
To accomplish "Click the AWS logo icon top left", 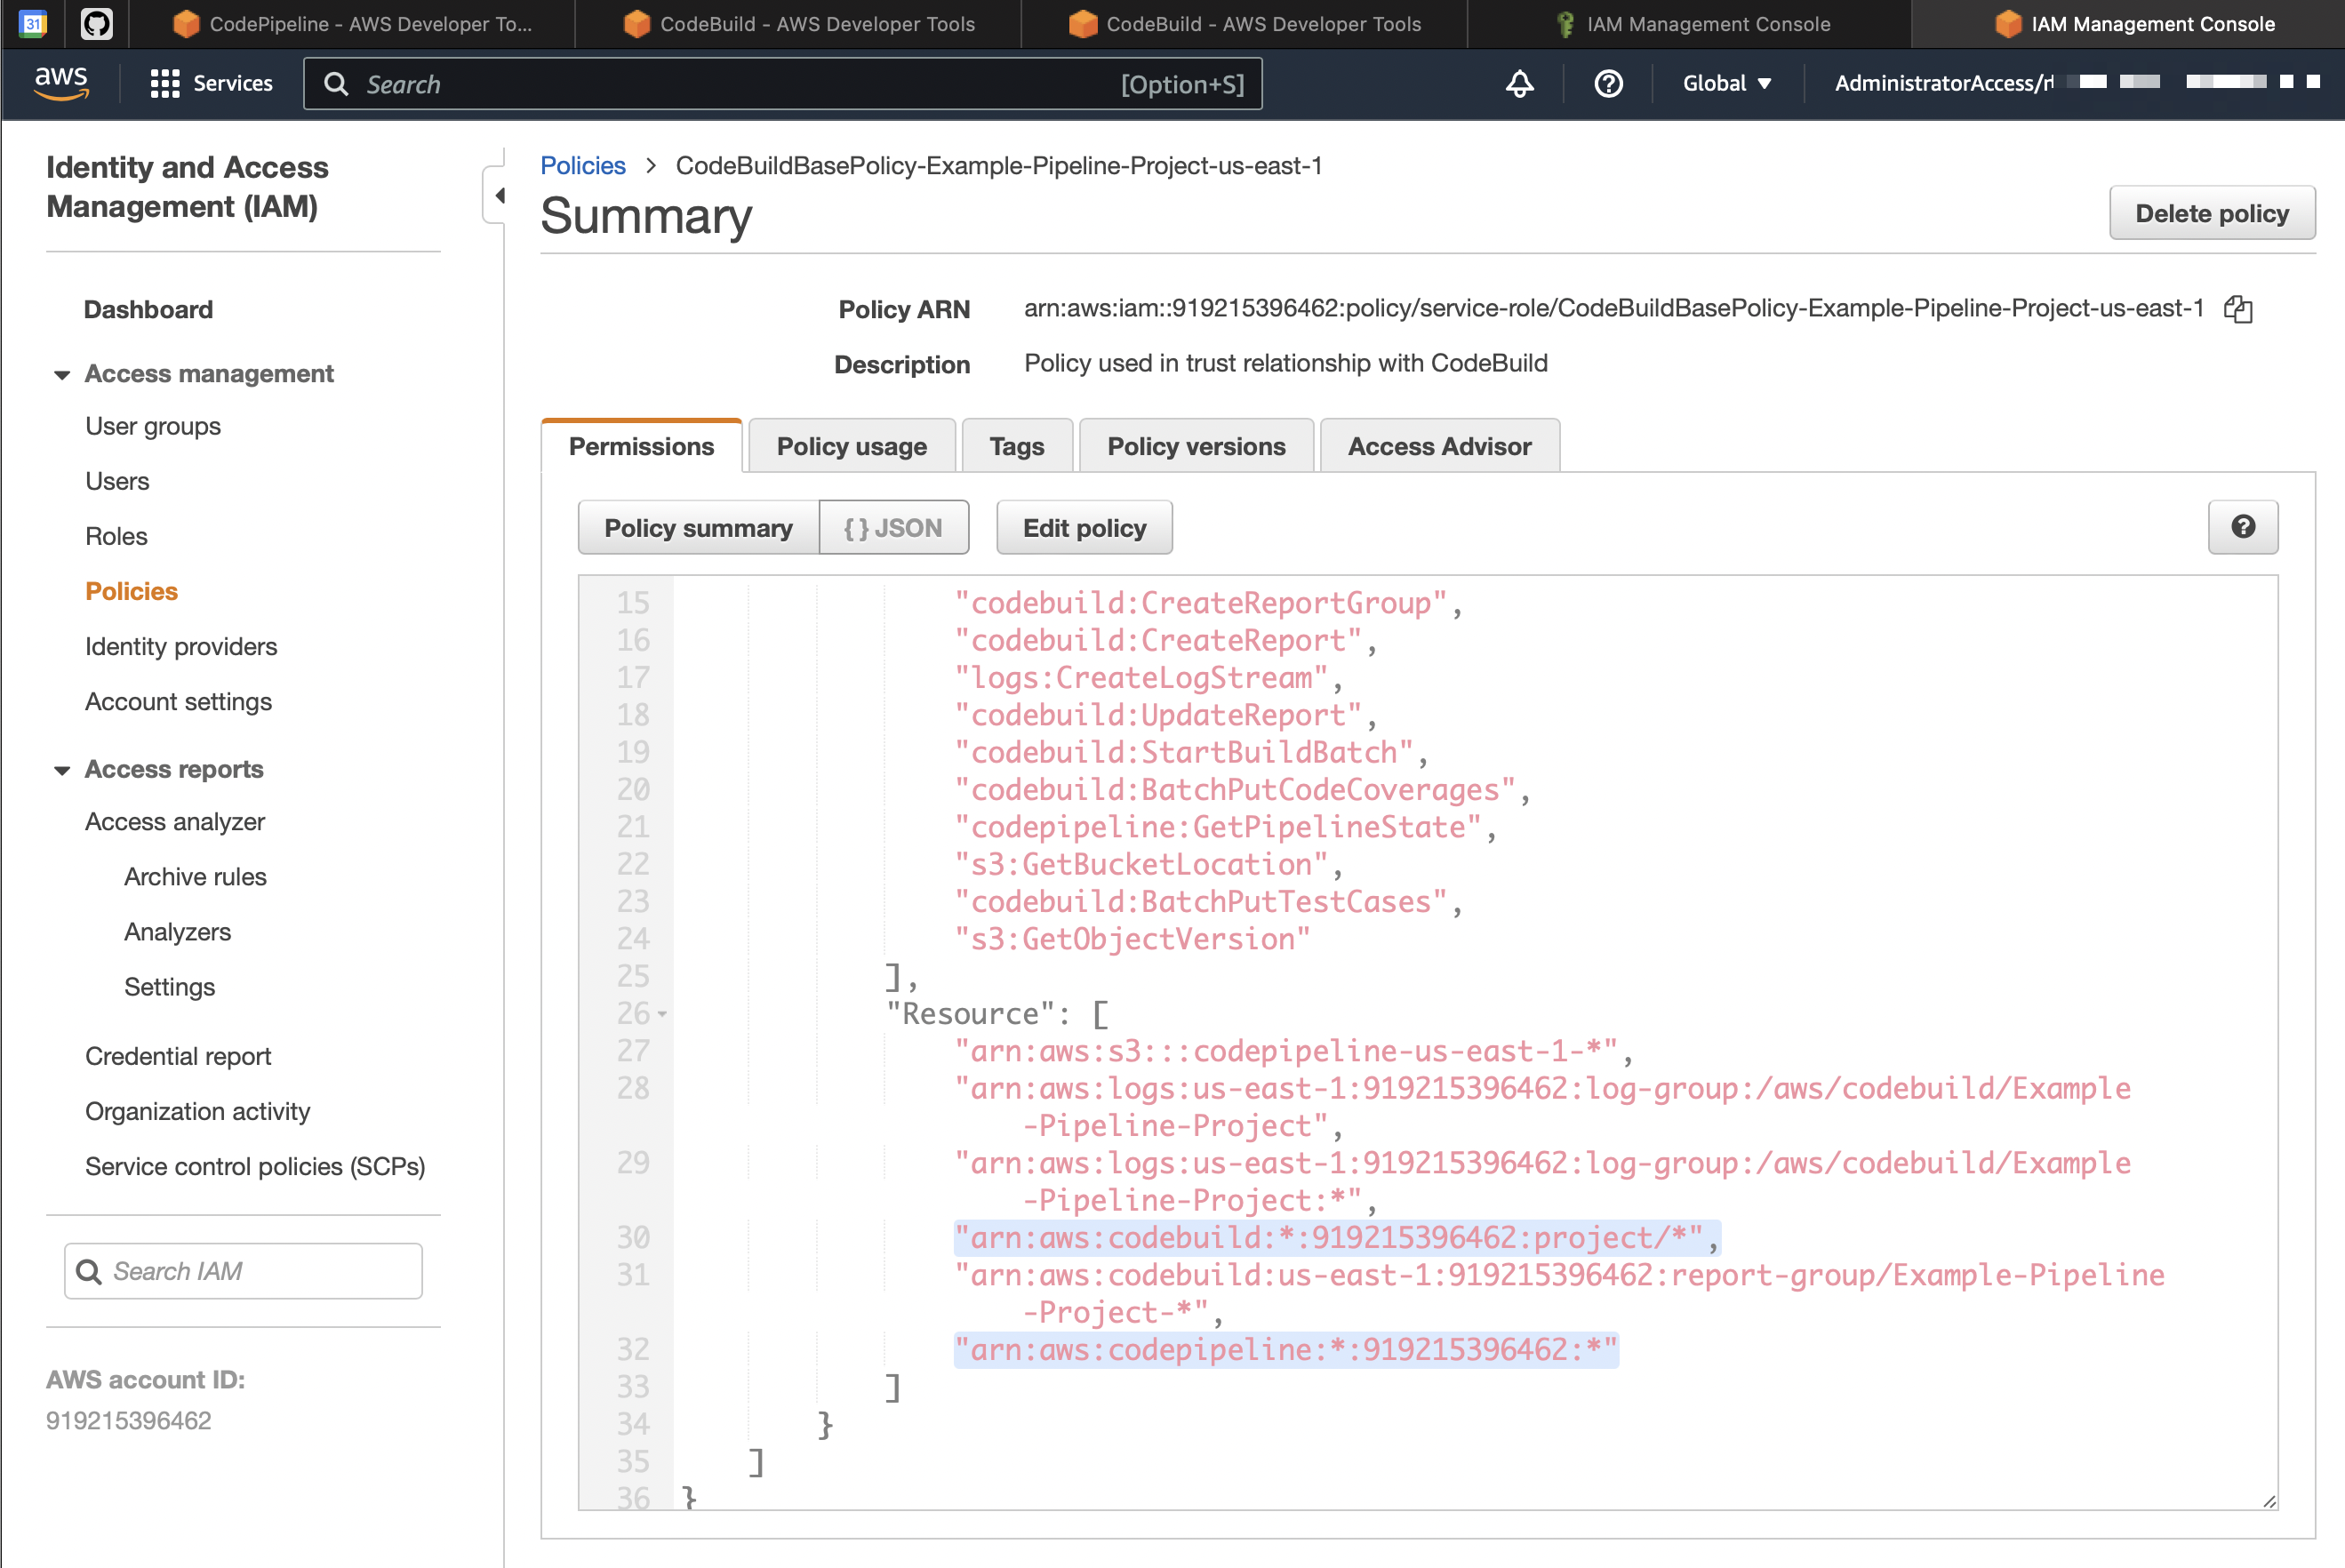I will coord(61,84).
